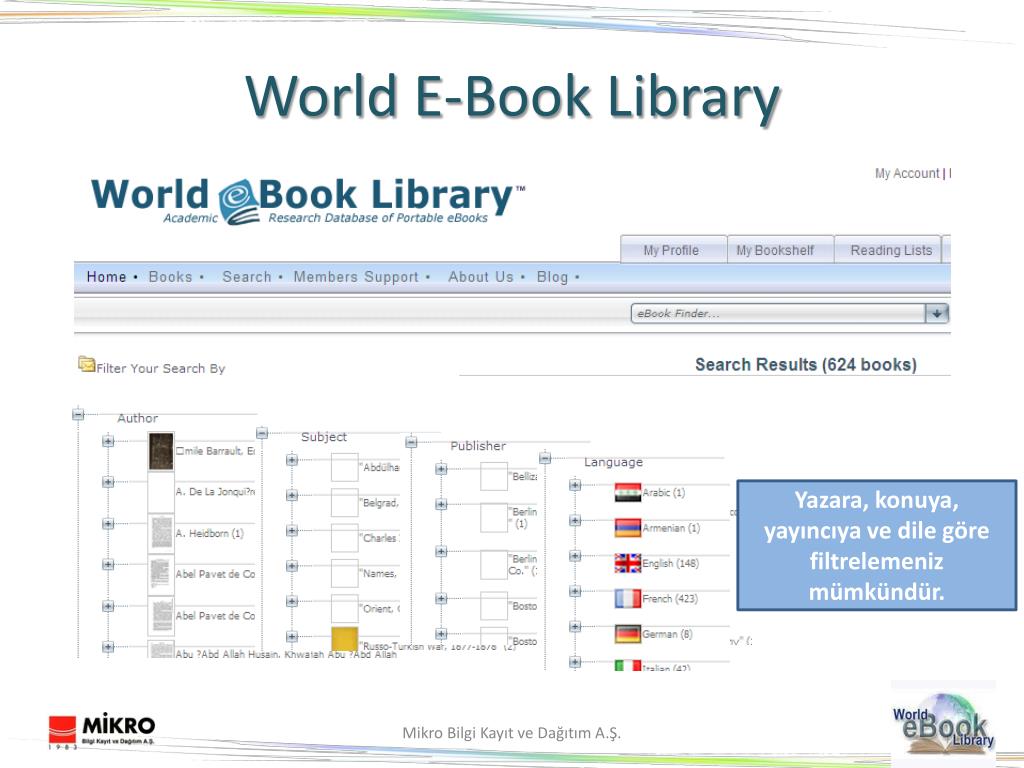This screenshot has width=1024, height=768.
Task: Expand the Abdülha subject node
Action: point(292,460)
